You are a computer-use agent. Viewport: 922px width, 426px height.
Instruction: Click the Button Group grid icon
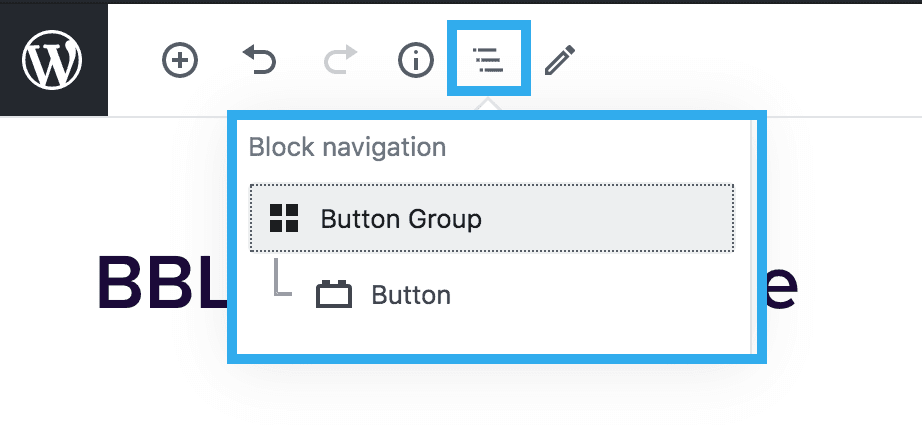(x=285, y=218)
